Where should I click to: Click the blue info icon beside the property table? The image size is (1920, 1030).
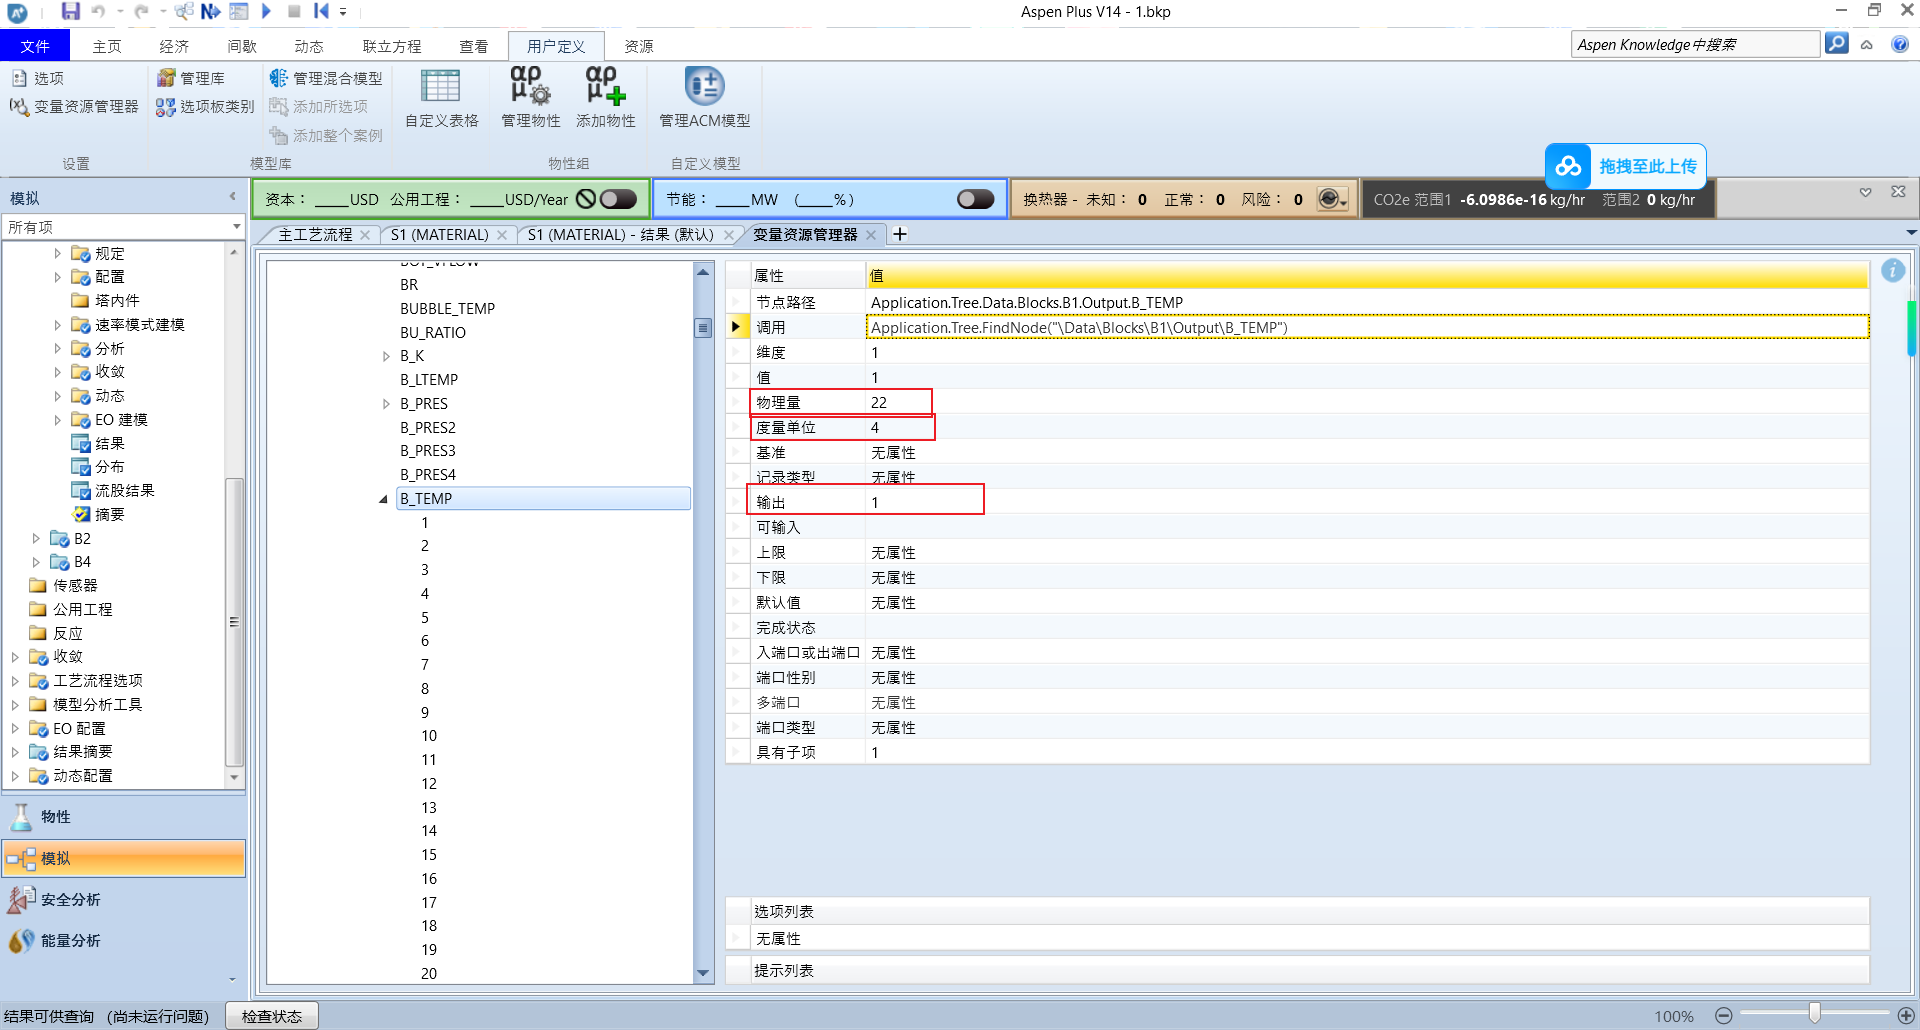point(1892,271)
